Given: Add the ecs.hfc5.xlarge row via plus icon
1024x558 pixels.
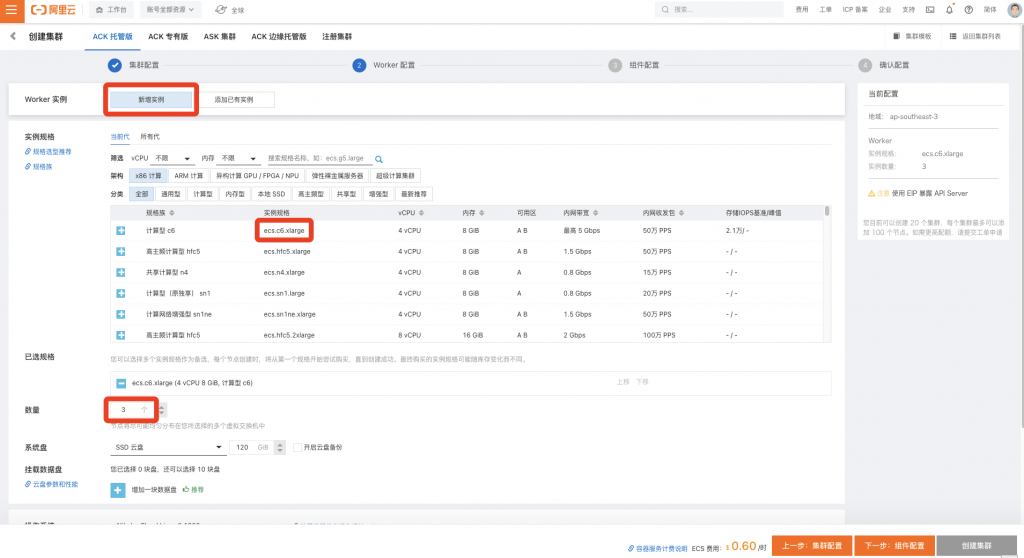Looking at the screenshot, I should 121,252.
